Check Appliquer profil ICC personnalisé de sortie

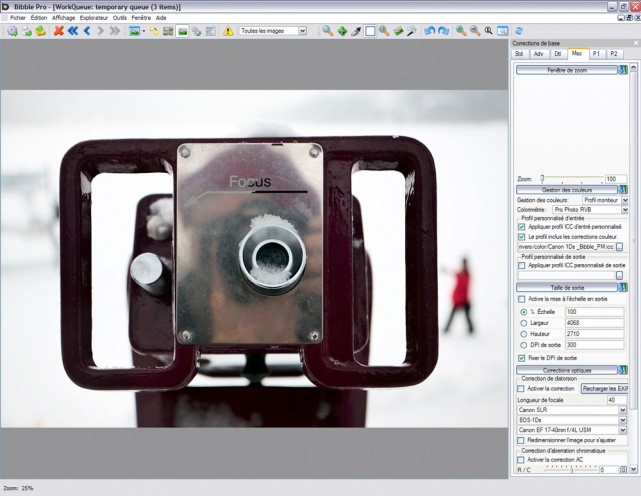[x=521, y=265]
